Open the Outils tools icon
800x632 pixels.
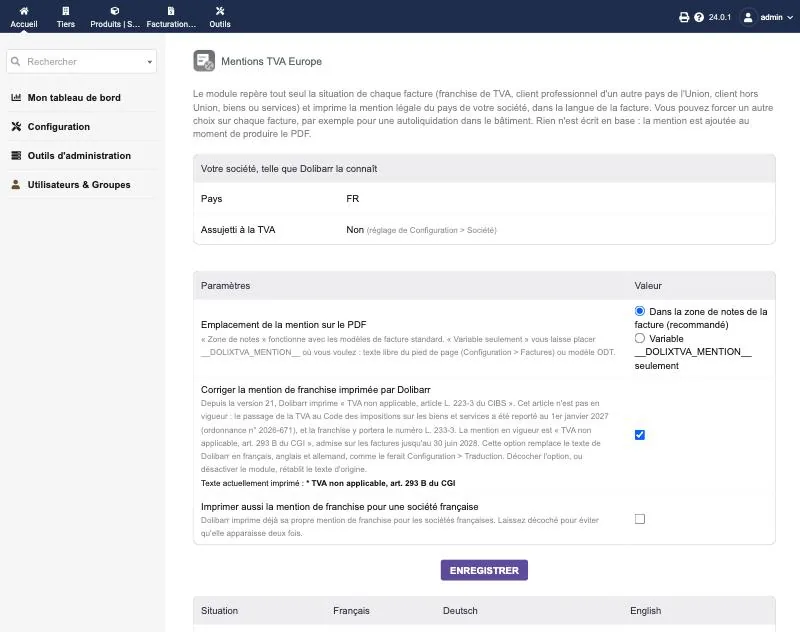[x=220, y=11]
